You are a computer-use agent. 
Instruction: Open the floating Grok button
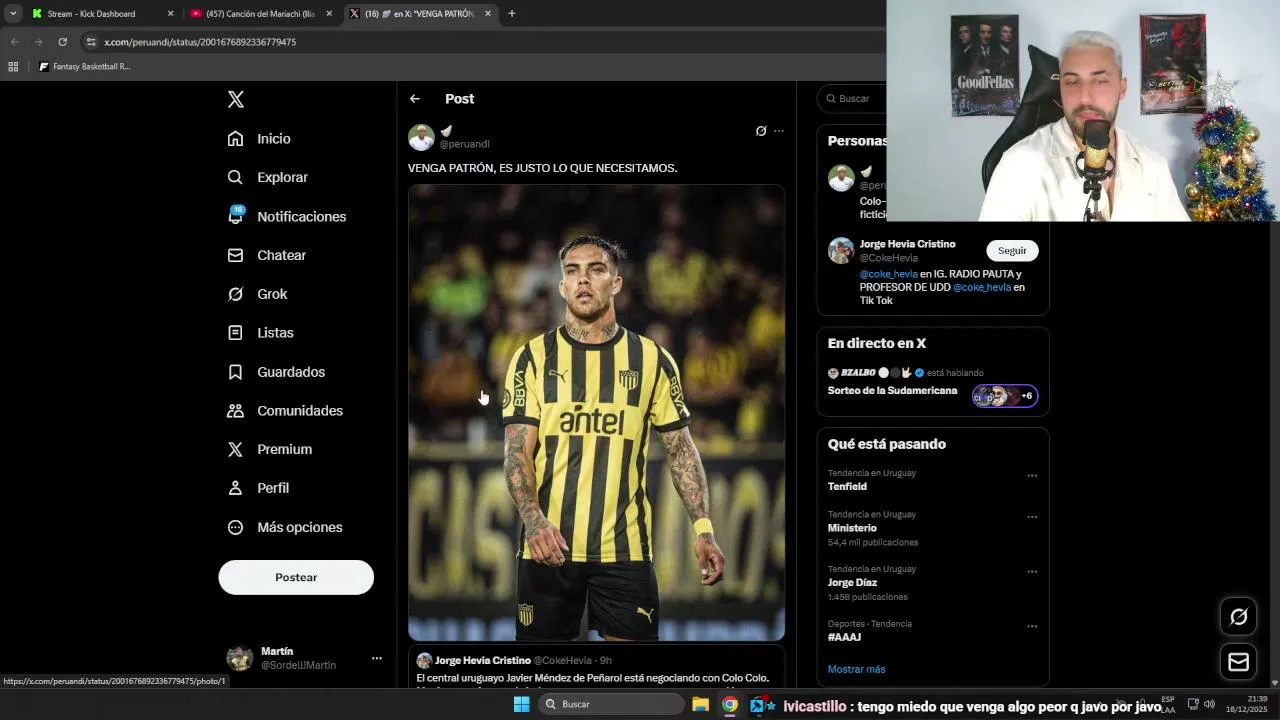pyautogui.click(x=1238, y=617)
